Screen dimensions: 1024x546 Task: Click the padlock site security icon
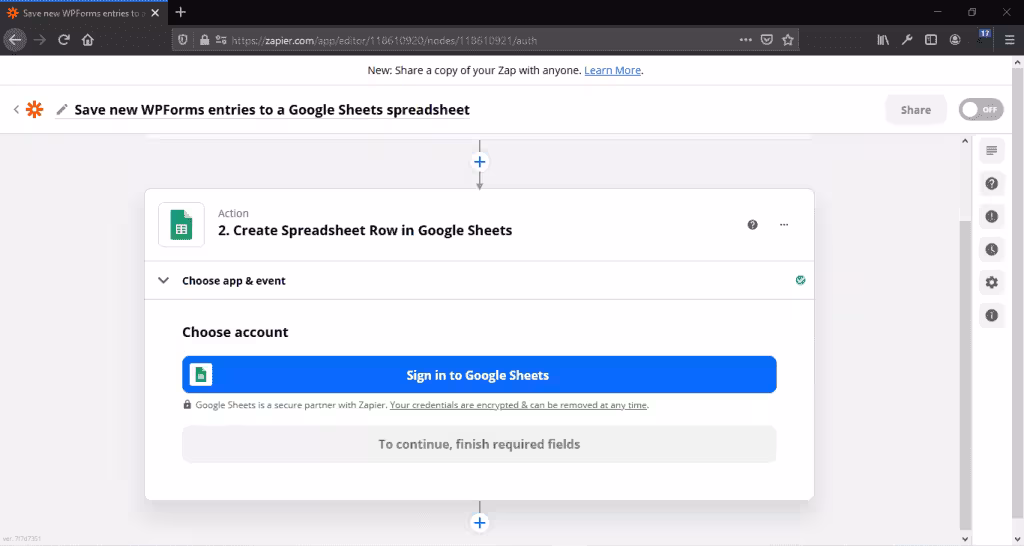tap(204, 40)
